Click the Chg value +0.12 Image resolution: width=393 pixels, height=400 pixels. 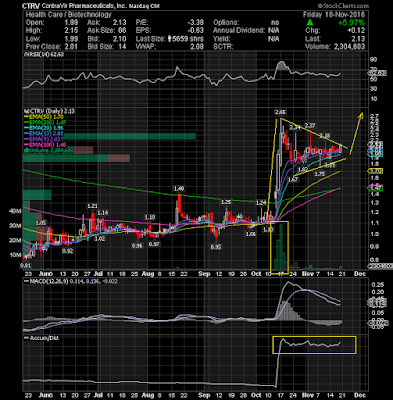coord(357,31)
